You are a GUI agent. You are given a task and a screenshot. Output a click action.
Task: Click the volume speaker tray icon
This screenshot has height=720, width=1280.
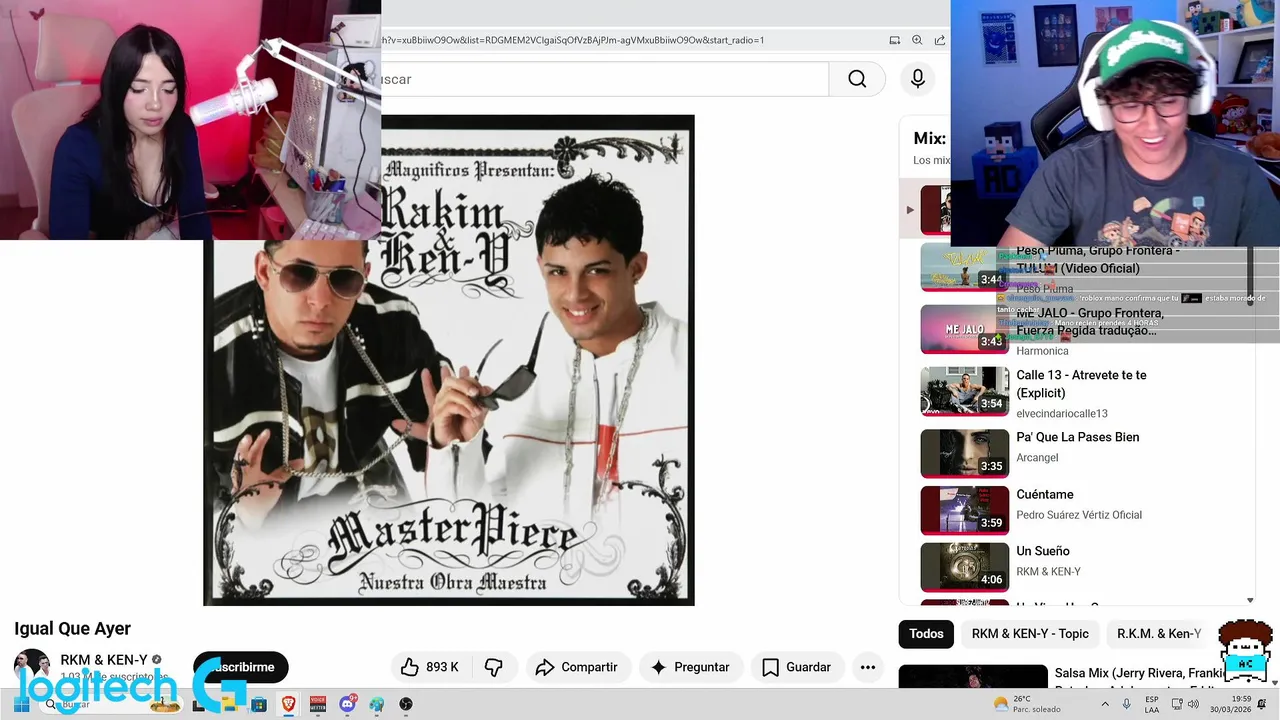point(1192,704)
